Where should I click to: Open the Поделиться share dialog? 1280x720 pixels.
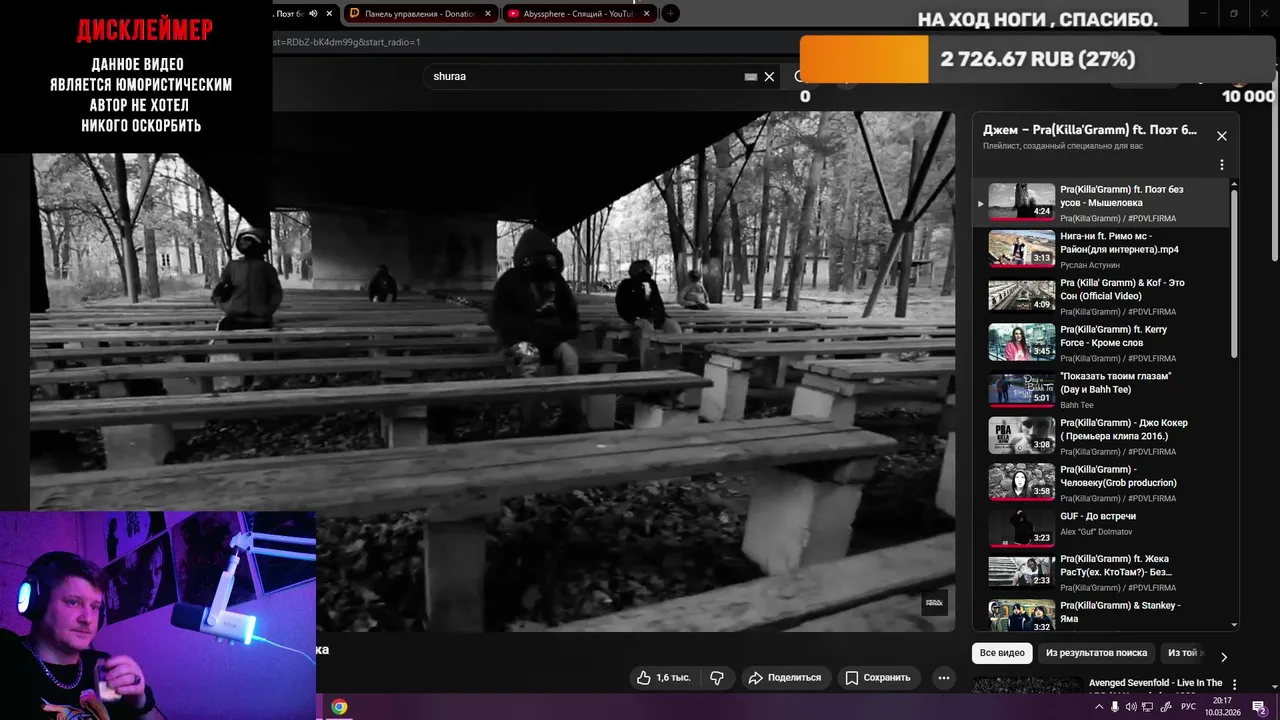[x=785, y=677]
